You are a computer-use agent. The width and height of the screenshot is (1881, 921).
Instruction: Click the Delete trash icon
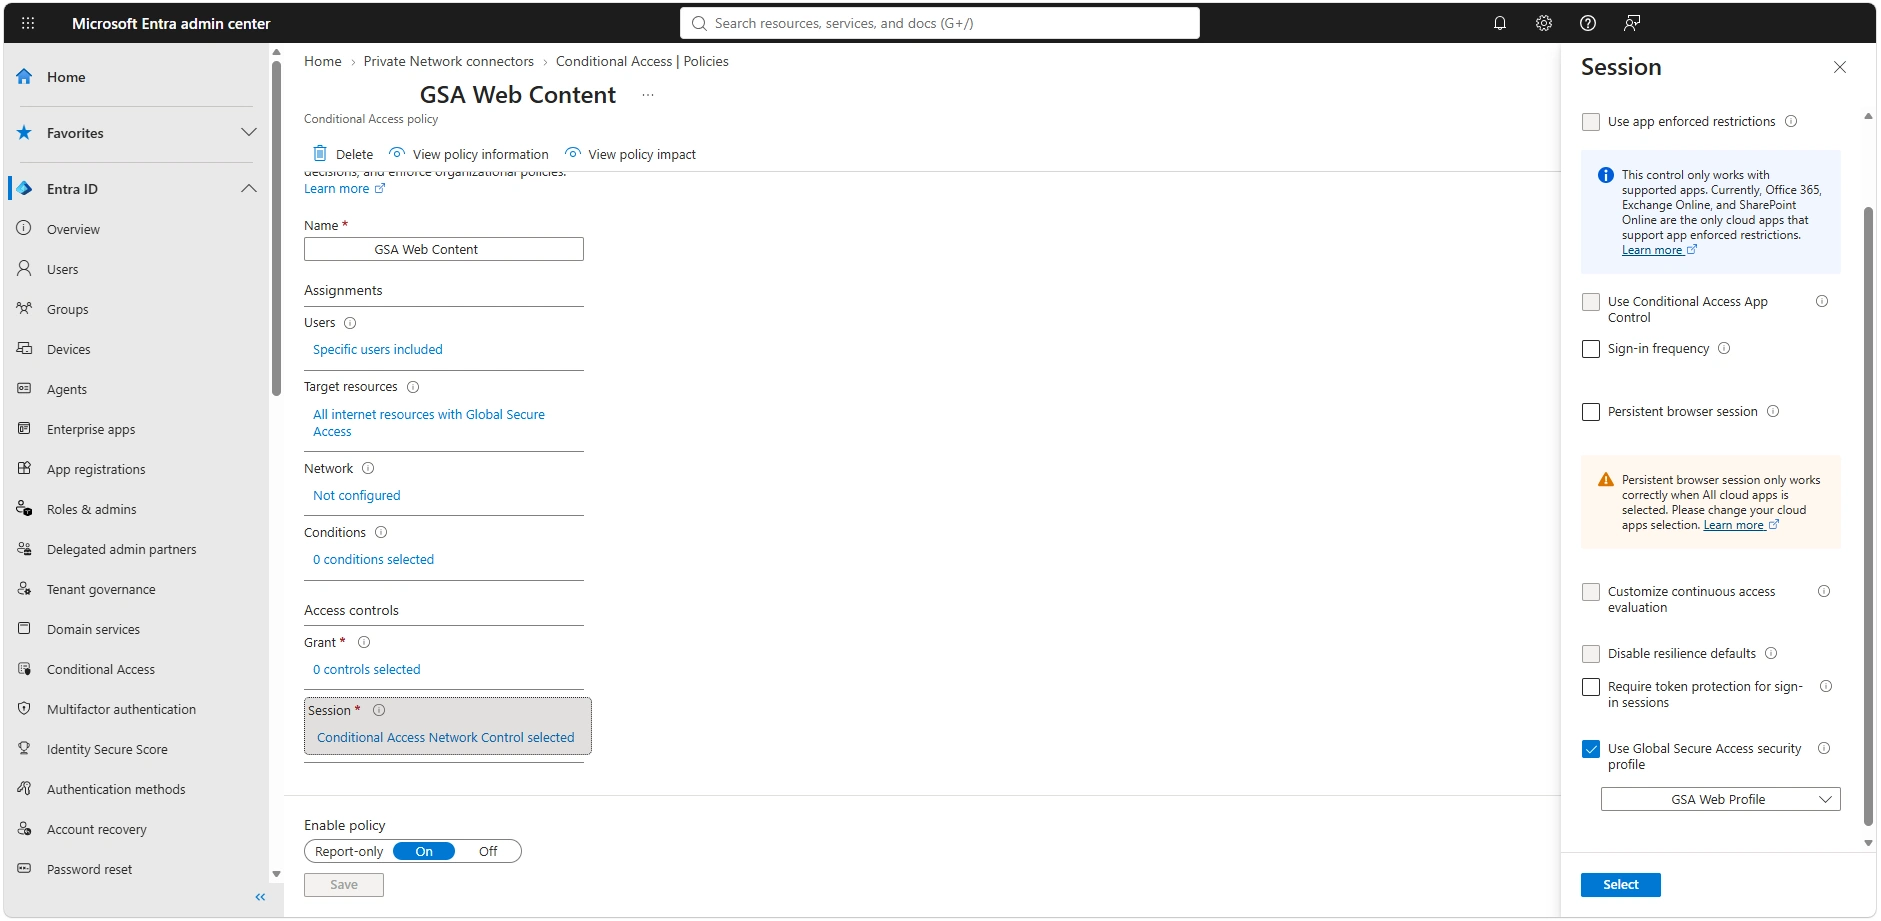point(320,154)
